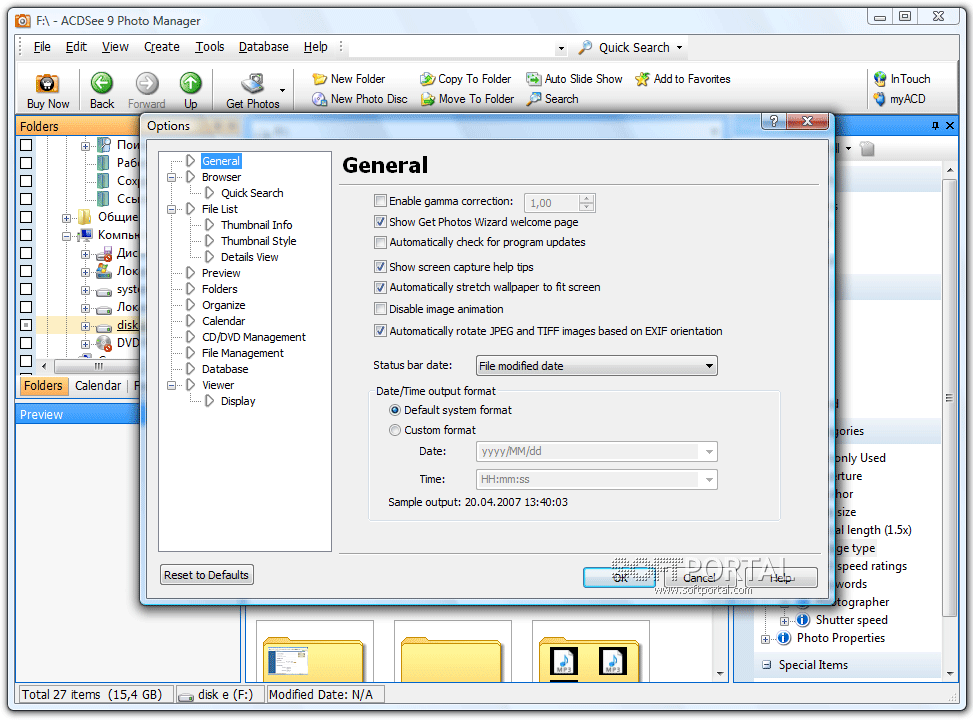Start the Auto Slide Show icon
The height and width of the screenshot is (721, 973).
[534, 79]
